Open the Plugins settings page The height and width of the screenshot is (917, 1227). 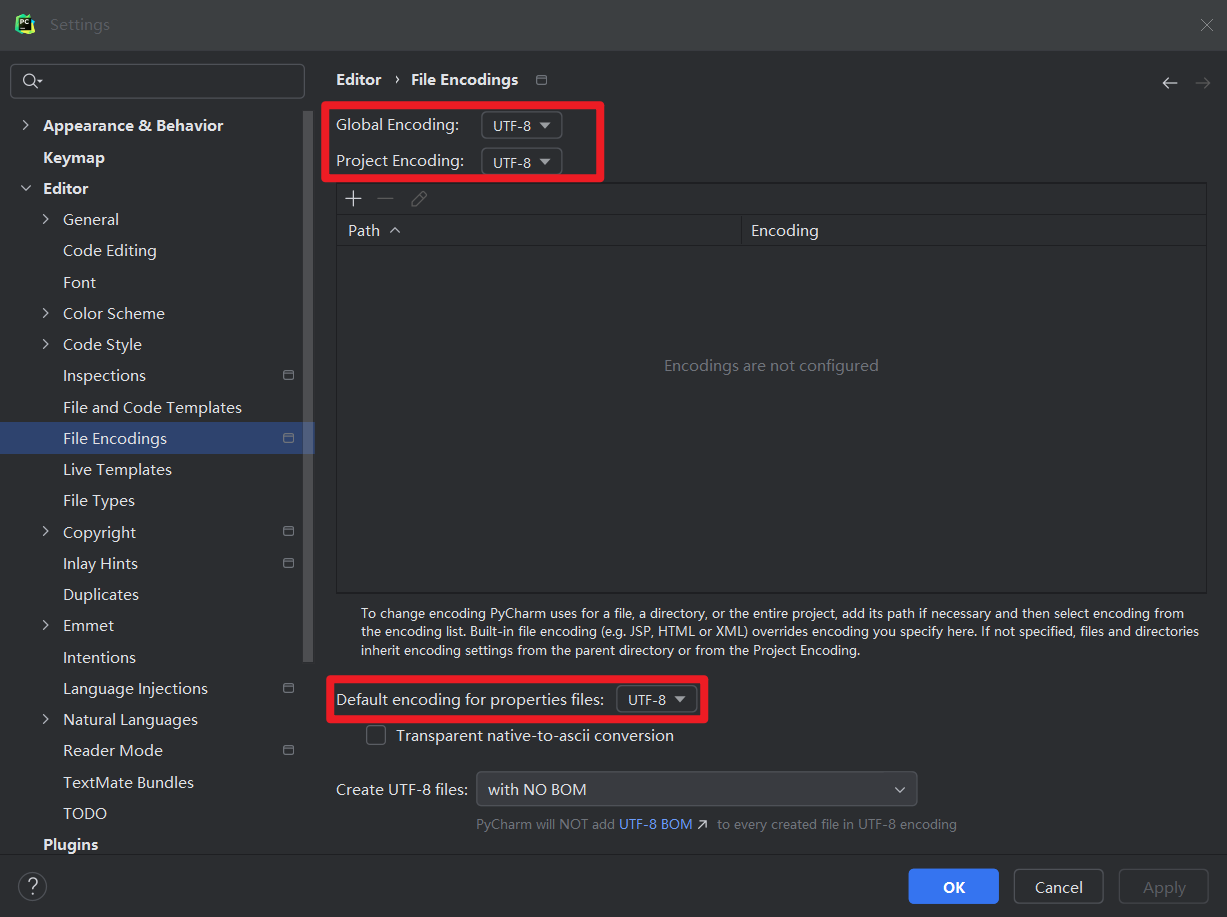coord(71,845)
